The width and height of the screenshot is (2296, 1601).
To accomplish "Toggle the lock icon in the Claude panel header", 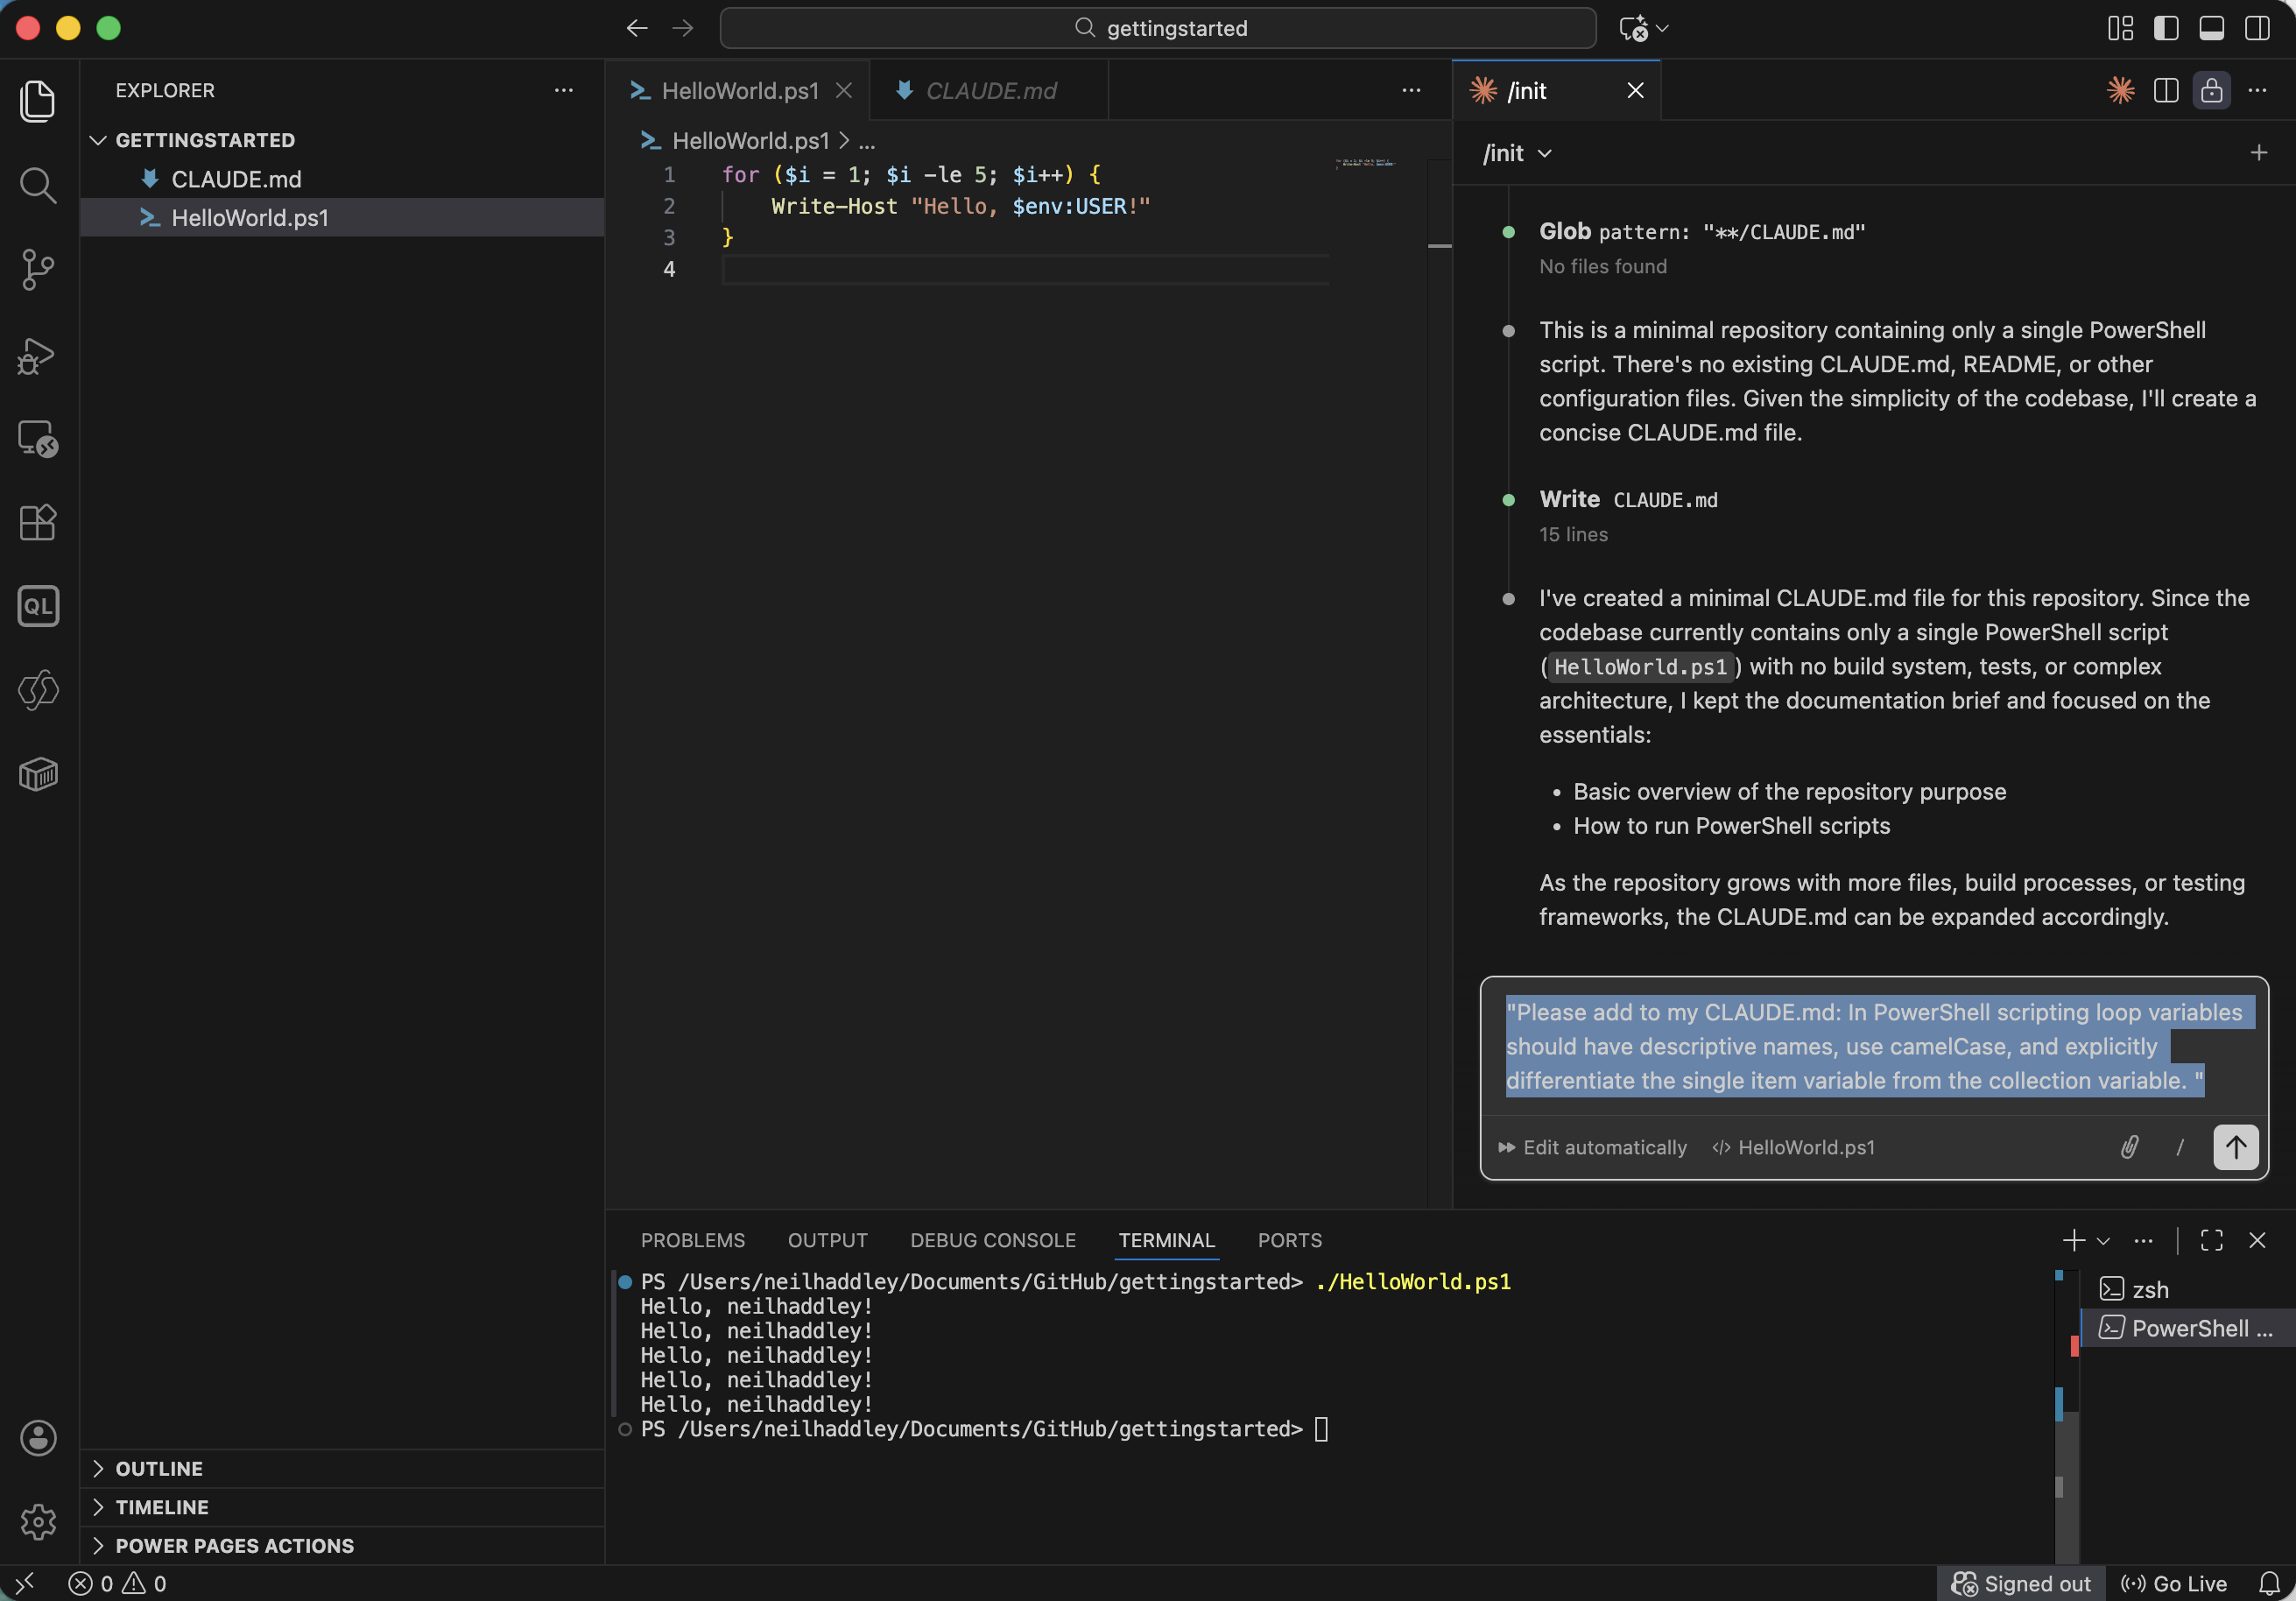I will click(x=2211, y=90).
